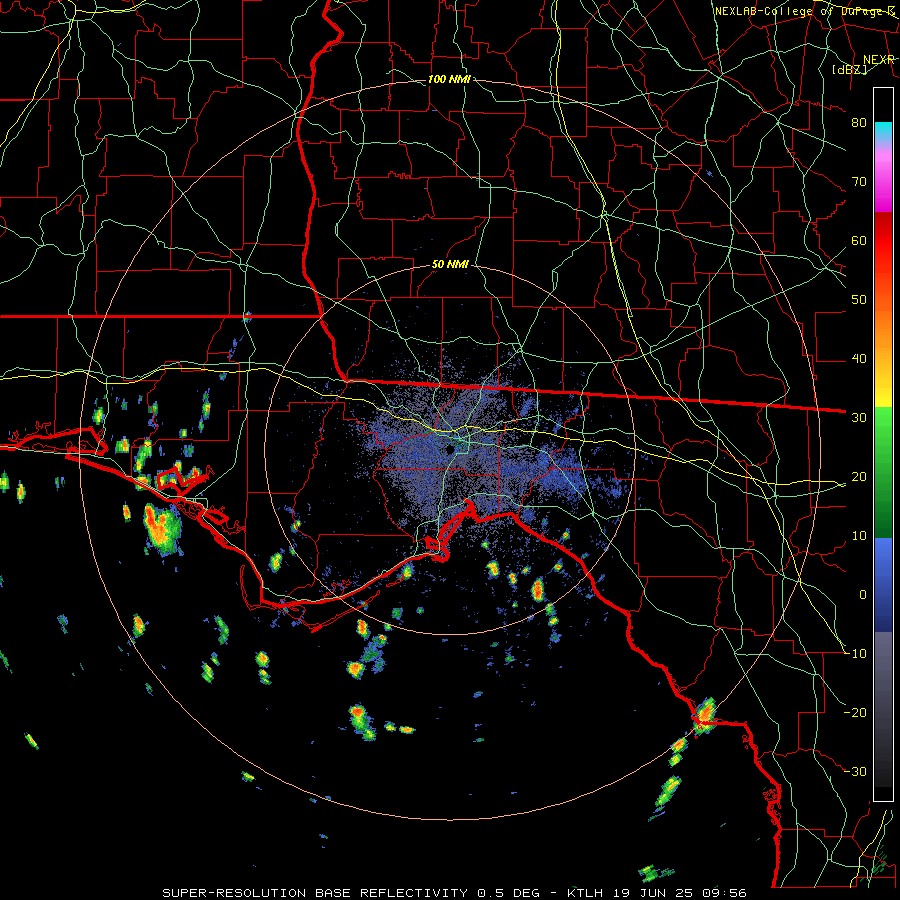900x900 pixels.
Task: Click the black radar site dot at ring center
Action: 451,448
